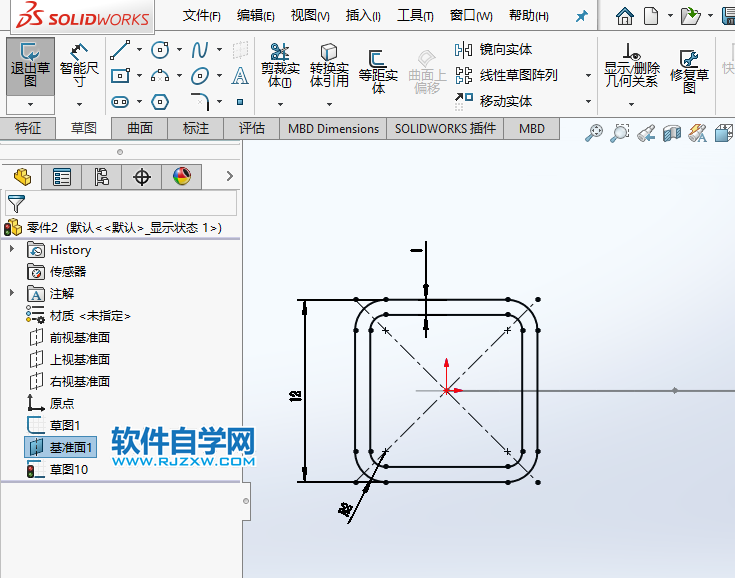Select the 智能尺寸 smart dimension tool

click(x=79, y=66)
